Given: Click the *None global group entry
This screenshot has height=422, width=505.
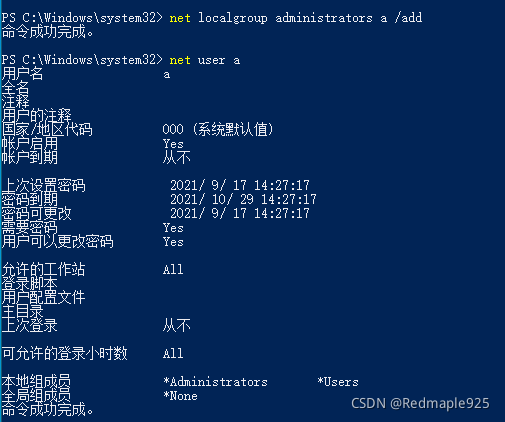Looking at the screenshot, I should [180, 396].
